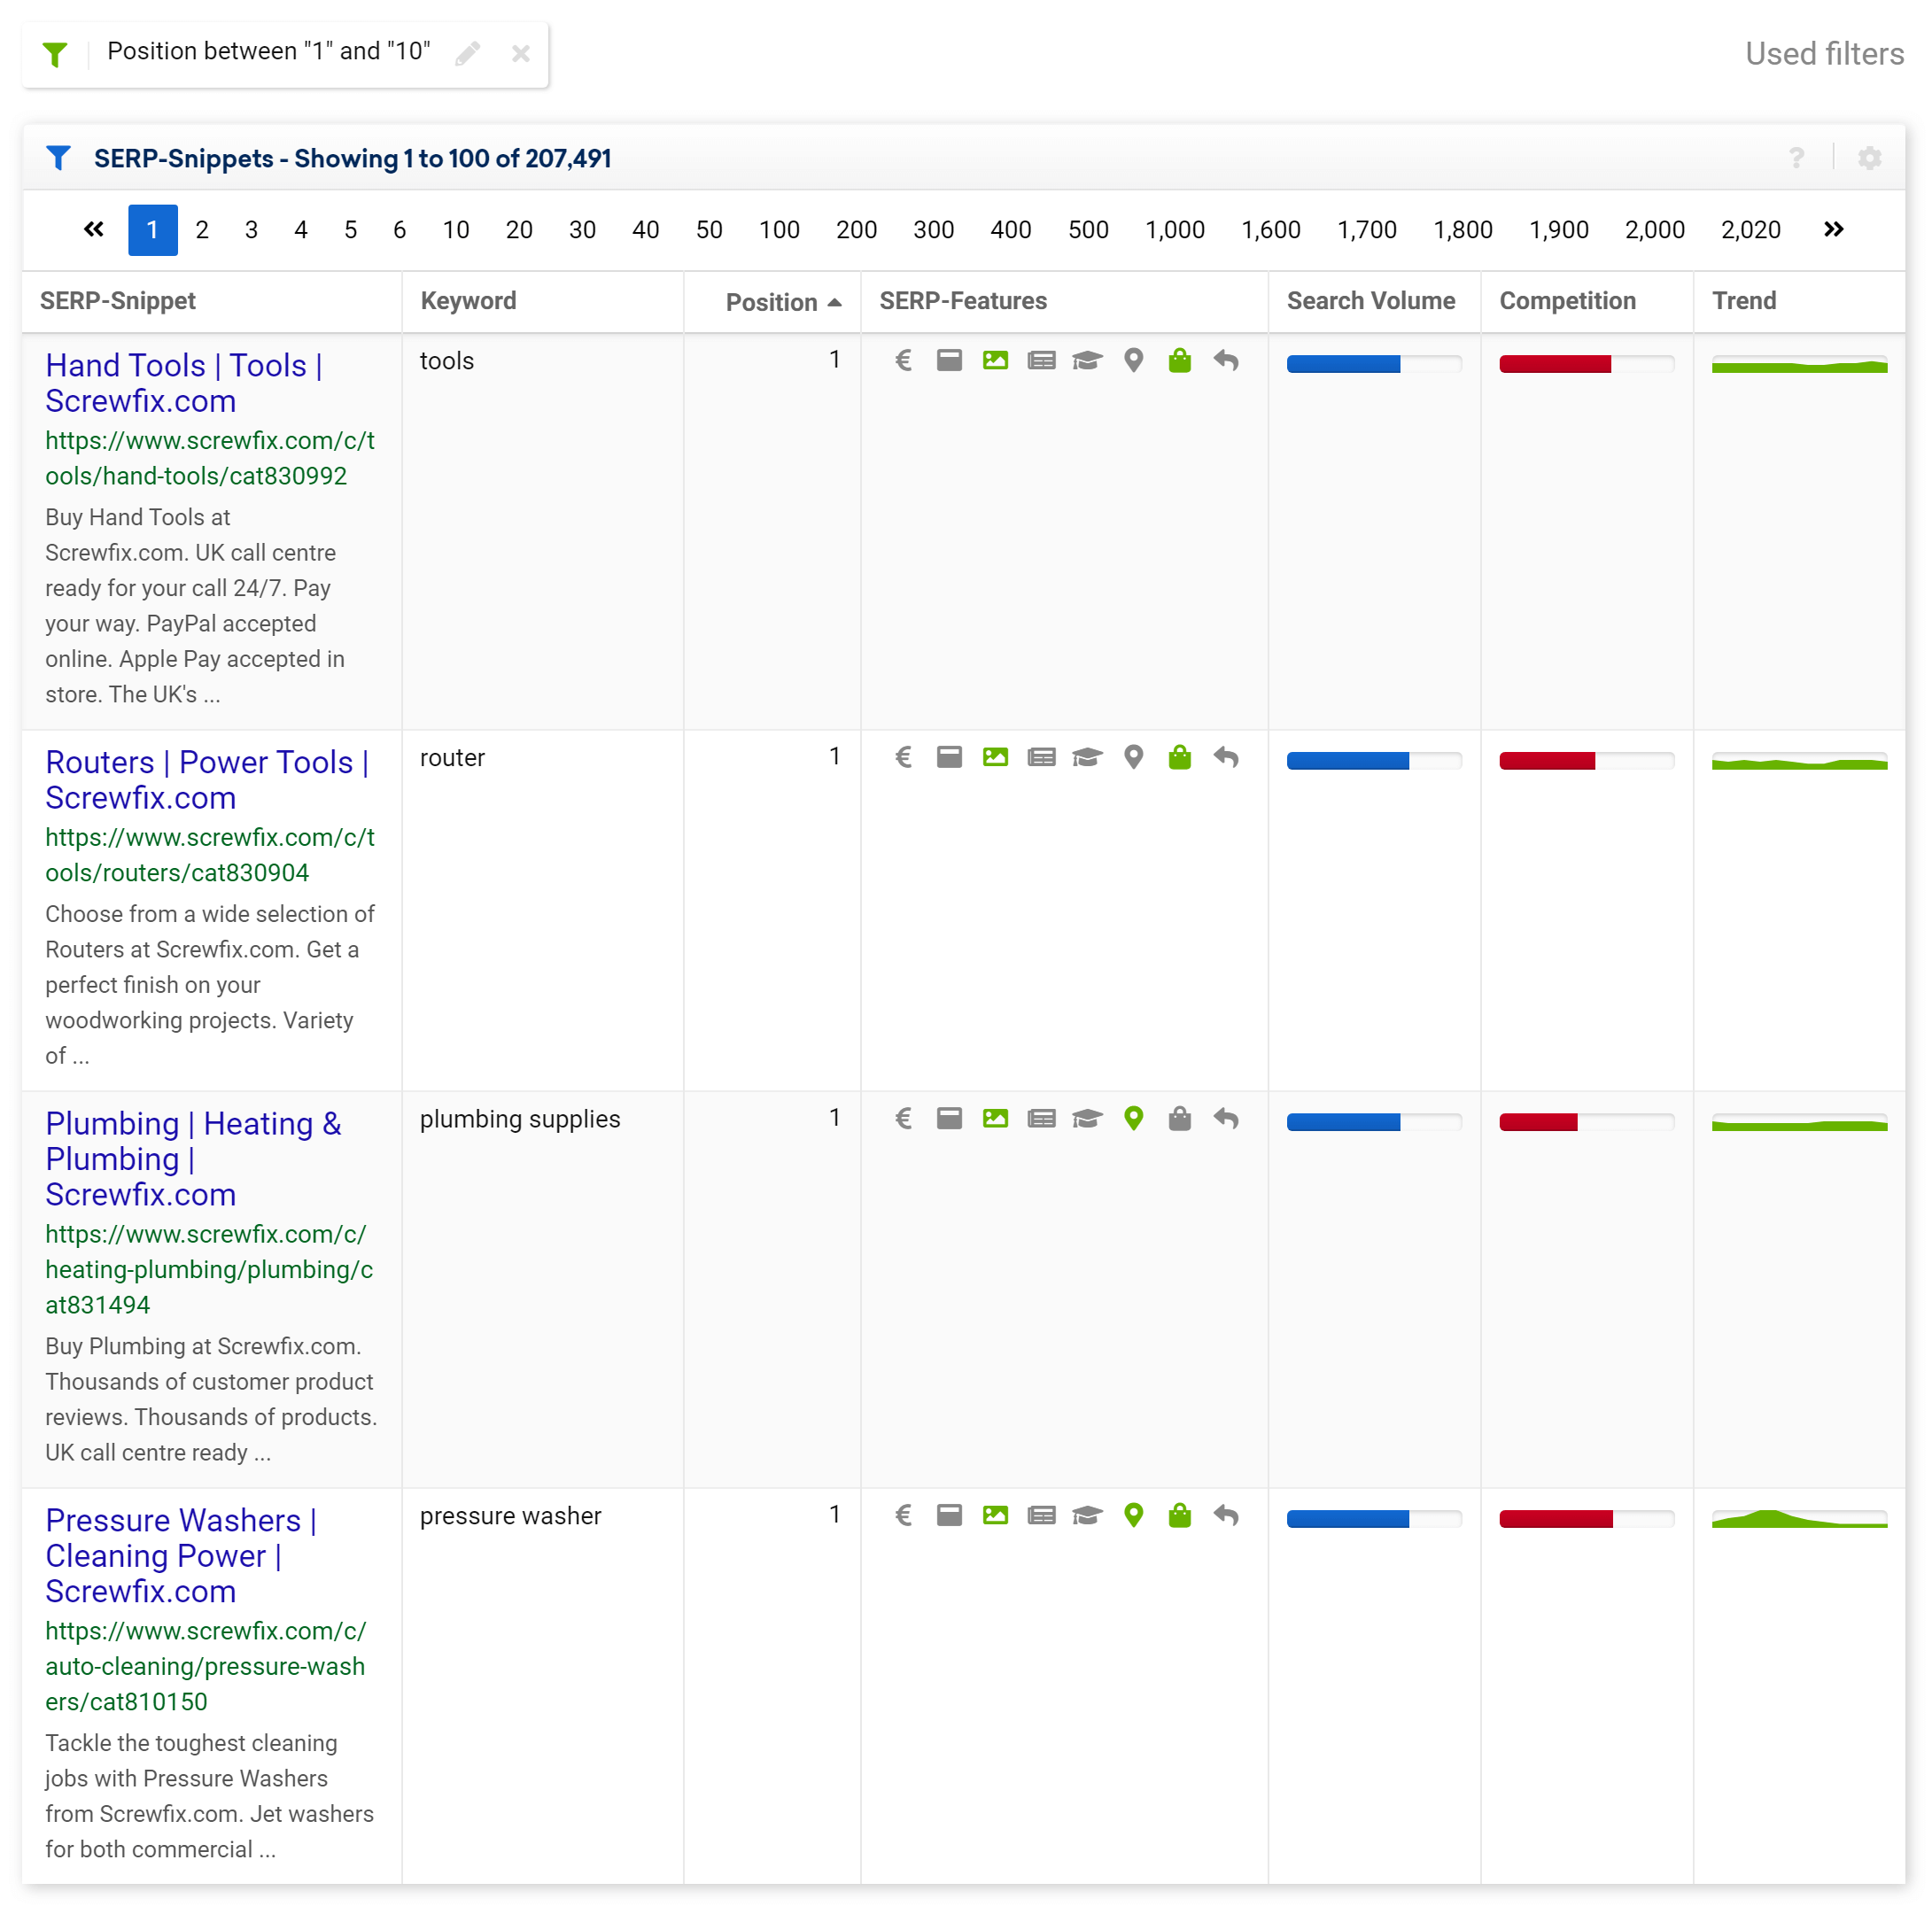1932x1922 pixels.
Task: Click the card icon in the router row
Action: point(949,758)
